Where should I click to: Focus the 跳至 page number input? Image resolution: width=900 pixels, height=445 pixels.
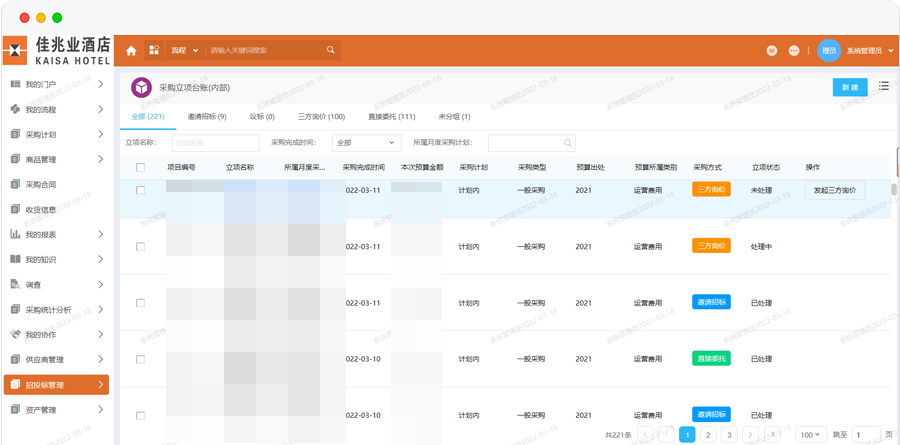(866, 435)
